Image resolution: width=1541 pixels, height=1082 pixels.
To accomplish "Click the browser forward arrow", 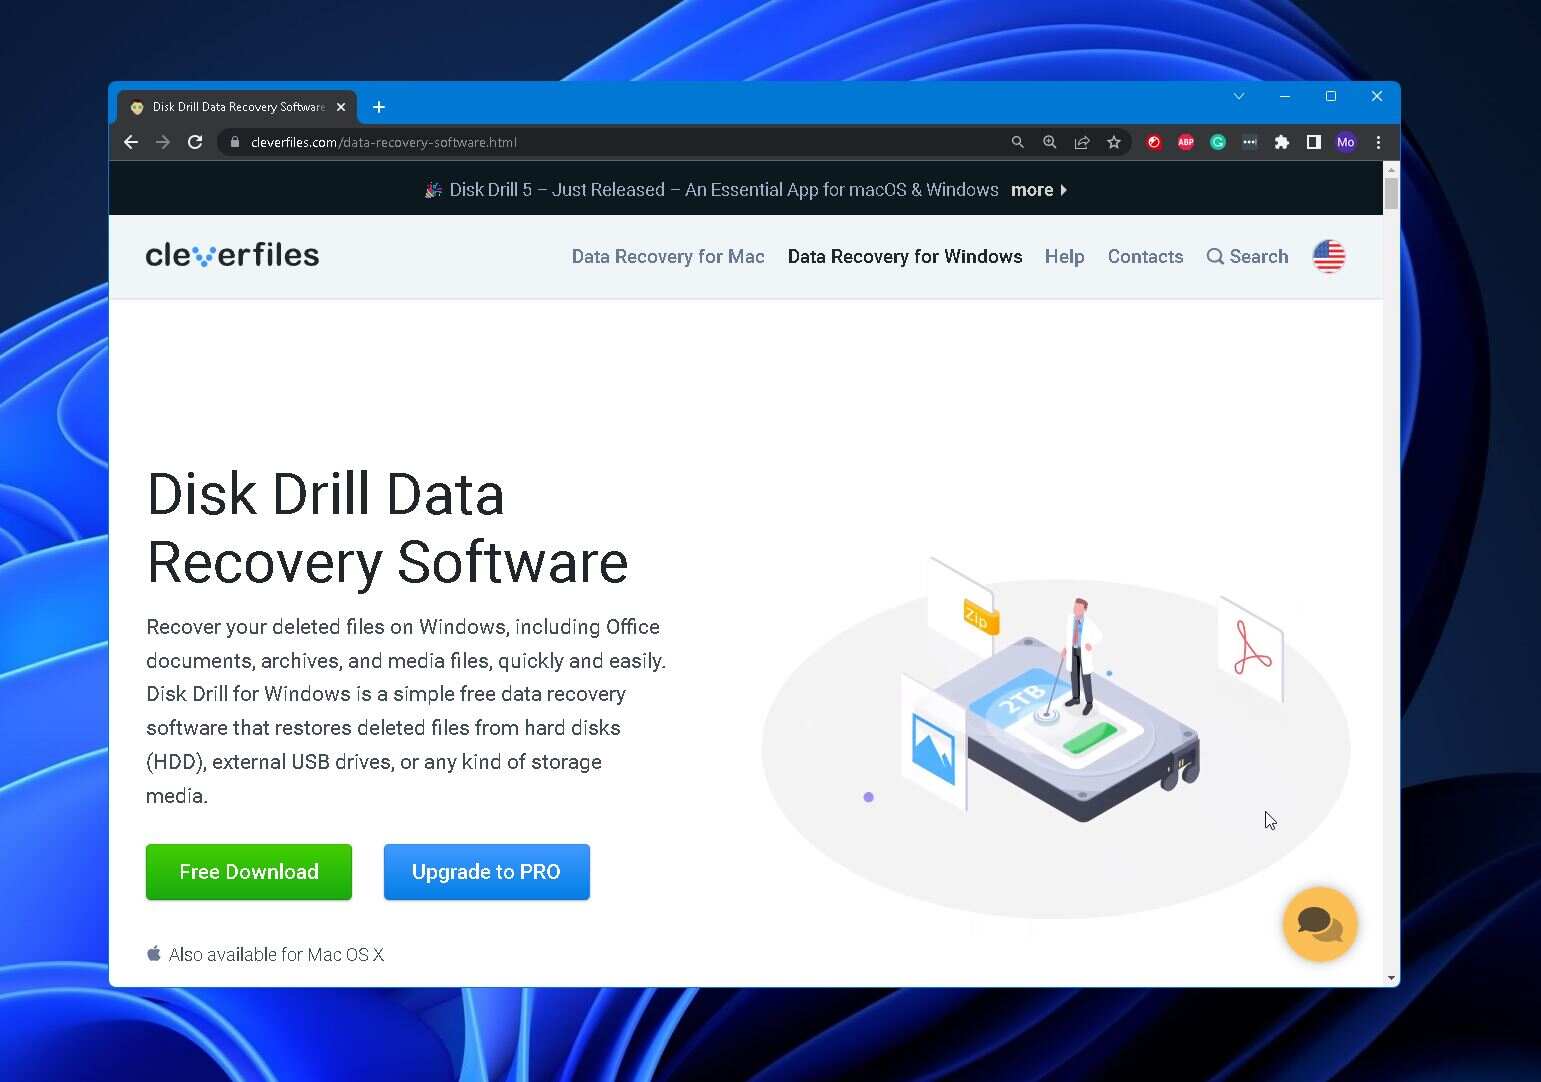I will 163,142.
